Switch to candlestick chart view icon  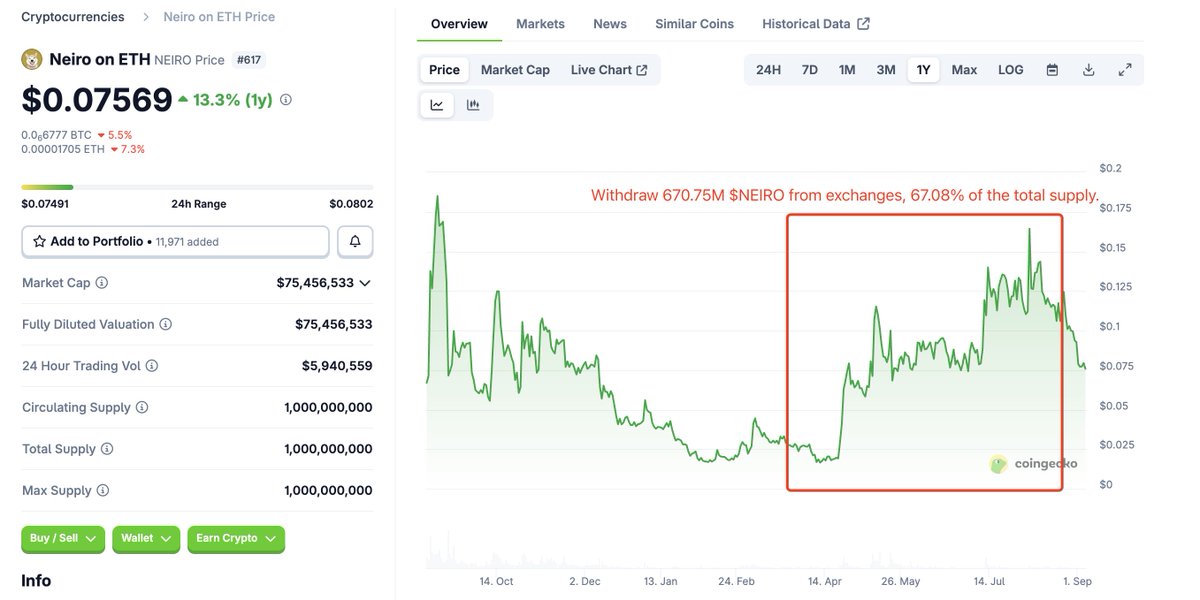(x=473, y=105)
